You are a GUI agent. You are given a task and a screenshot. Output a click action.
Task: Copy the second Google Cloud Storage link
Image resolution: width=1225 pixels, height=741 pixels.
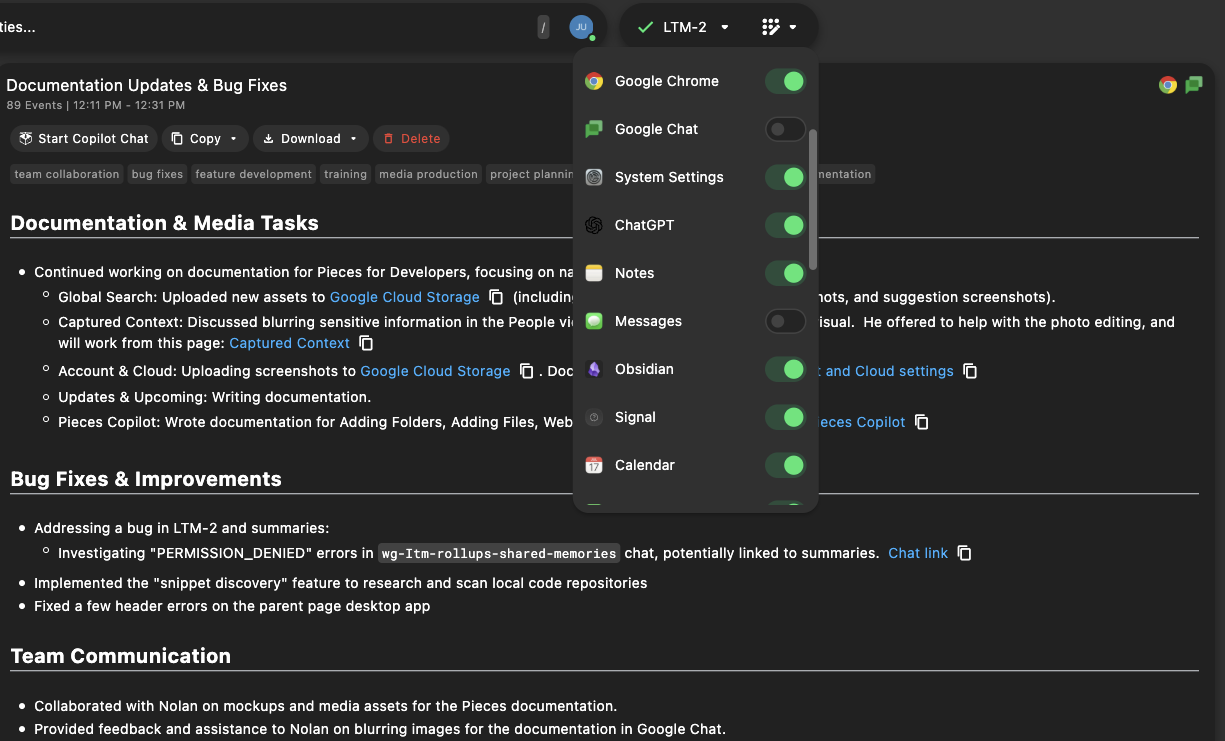tap(527, 371)
